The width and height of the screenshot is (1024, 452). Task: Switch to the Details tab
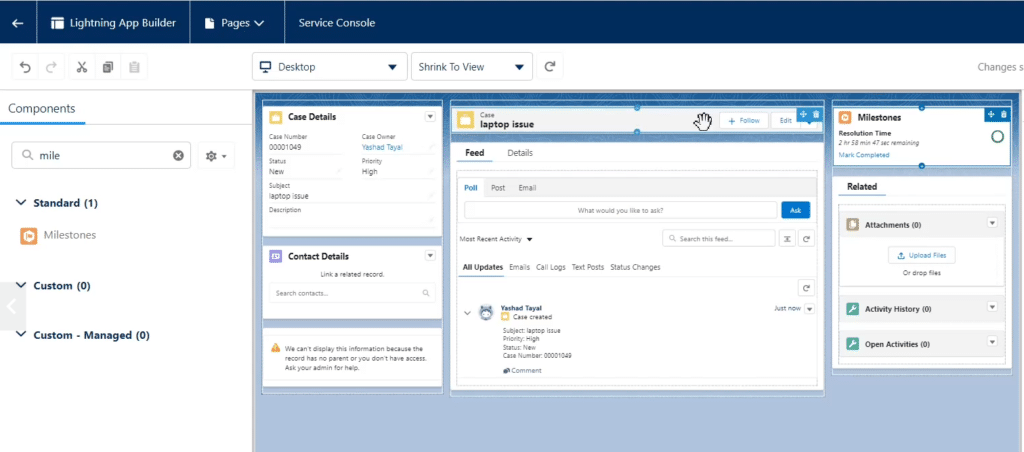click(x=520, y=153)
